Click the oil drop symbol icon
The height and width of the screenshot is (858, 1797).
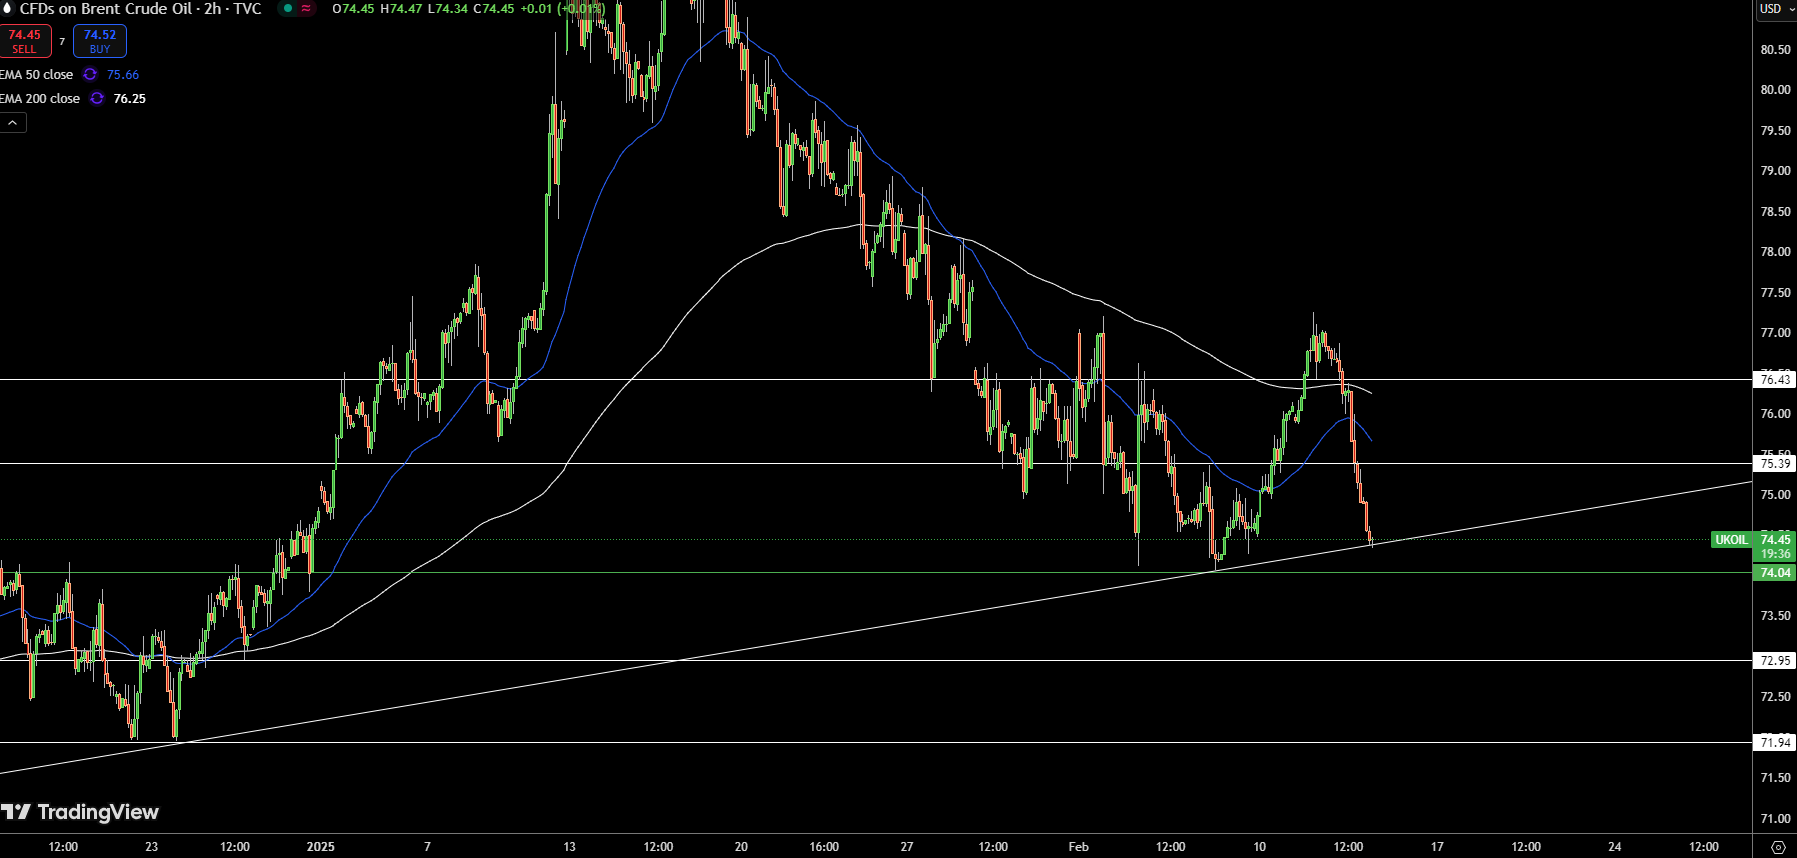[x=7, y=8]
